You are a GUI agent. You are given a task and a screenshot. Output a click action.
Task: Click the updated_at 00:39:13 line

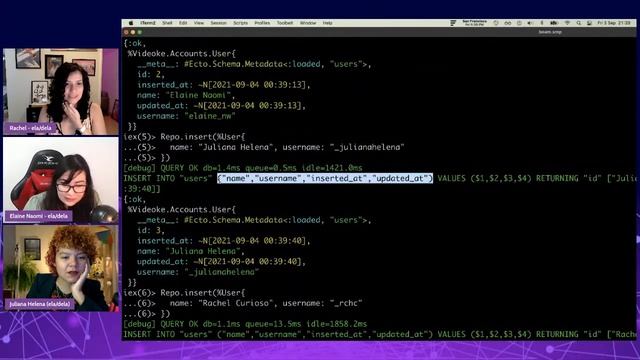click(x=221, y=106)
